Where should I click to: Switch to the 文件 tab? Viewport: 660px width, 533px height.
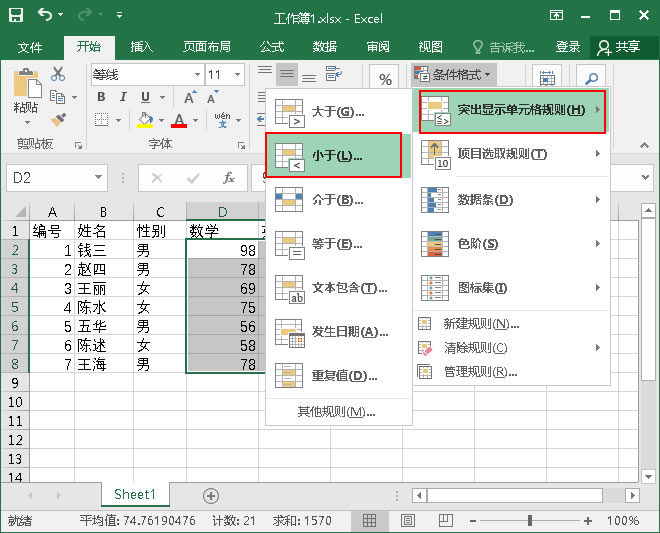30,47
